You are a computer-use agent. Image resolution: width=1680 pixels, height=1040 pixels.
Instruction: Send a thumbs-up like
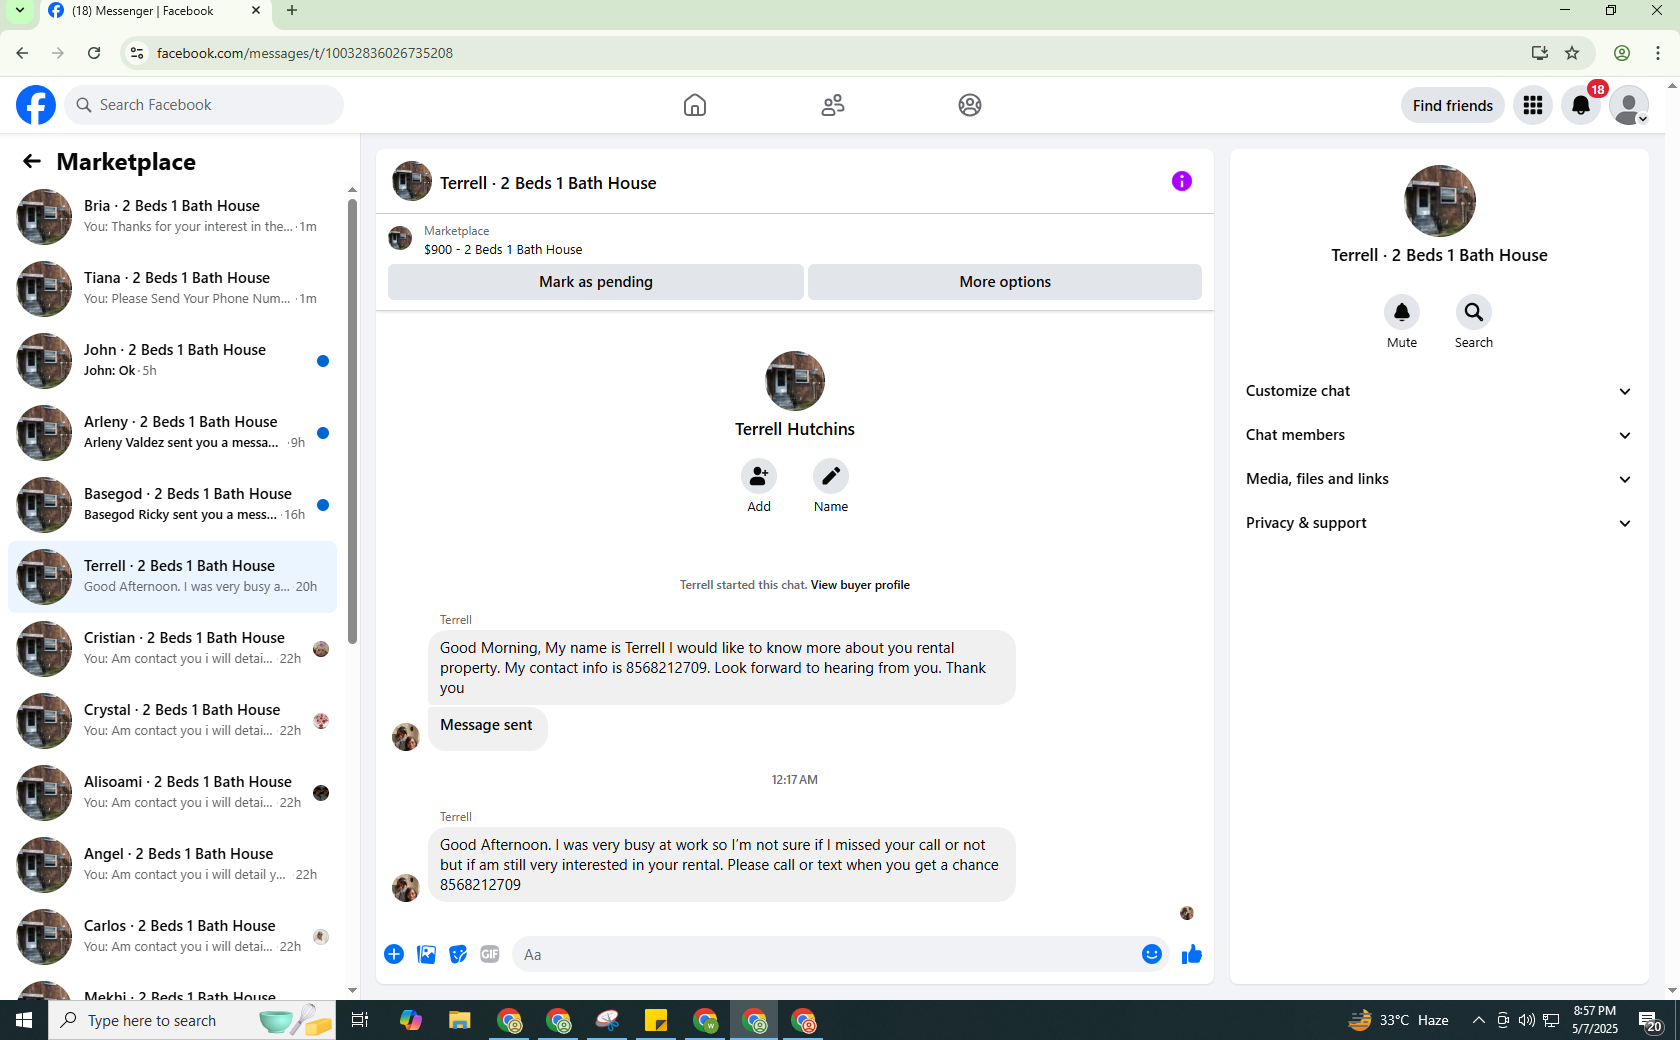pos(1191,954)
